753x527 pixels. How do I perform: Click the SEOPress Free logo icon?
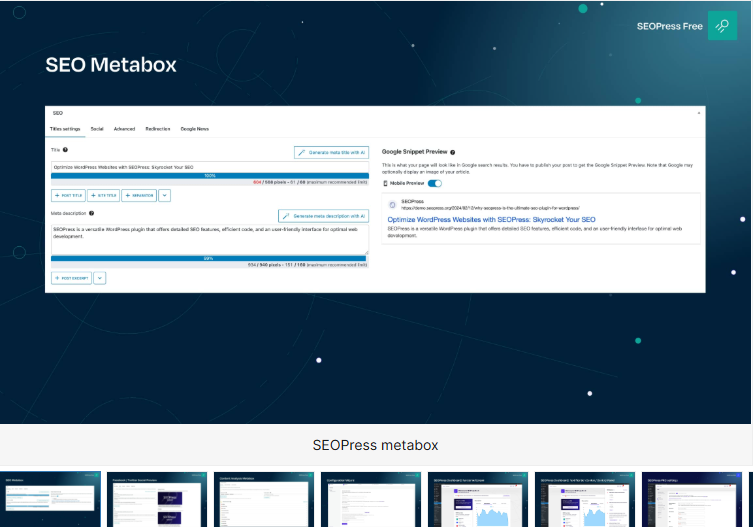[722, 26]
